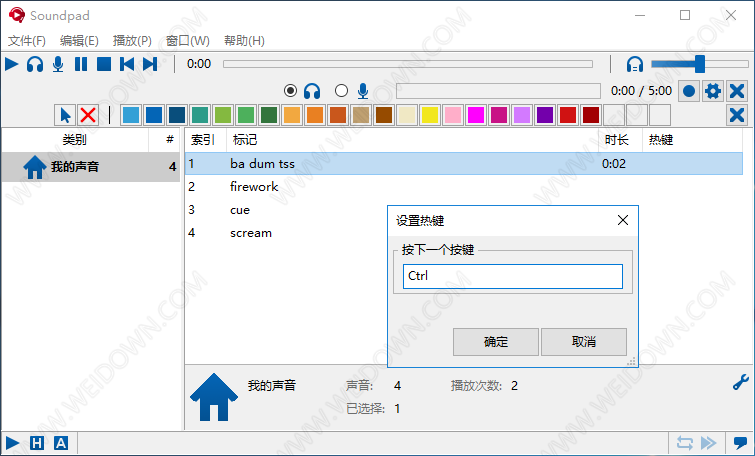
Task: Pick the yellow color swatch
Action: (x=430, y=115)
